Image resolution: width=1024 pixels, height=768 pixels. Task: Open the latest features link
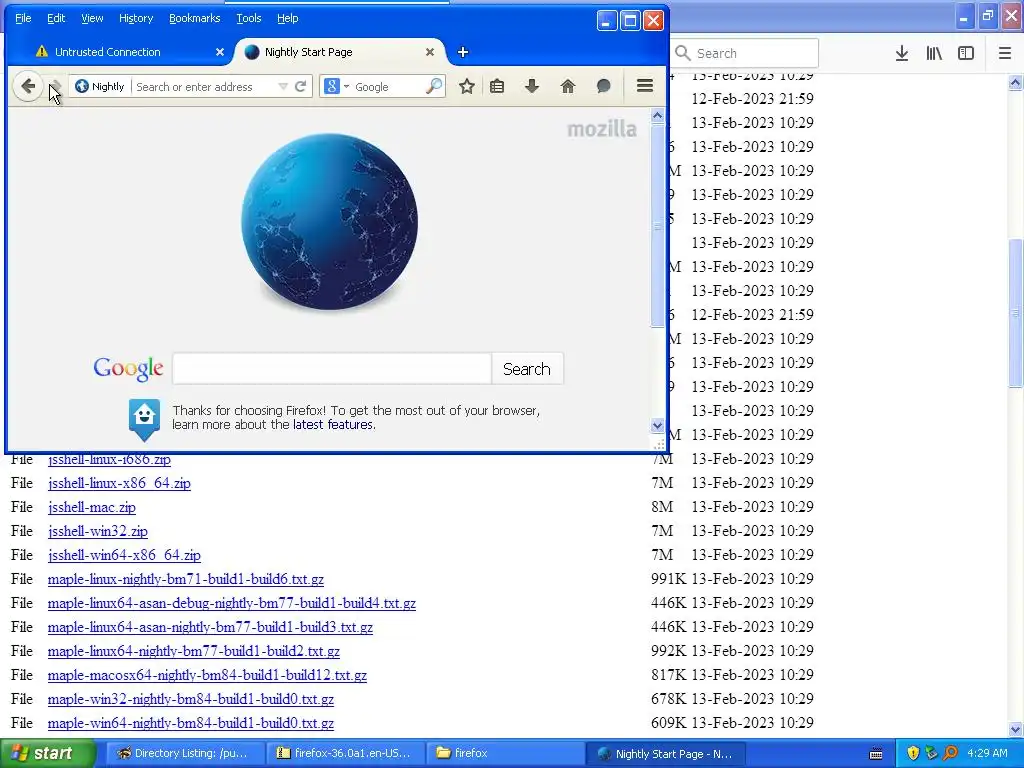(333, 424)
